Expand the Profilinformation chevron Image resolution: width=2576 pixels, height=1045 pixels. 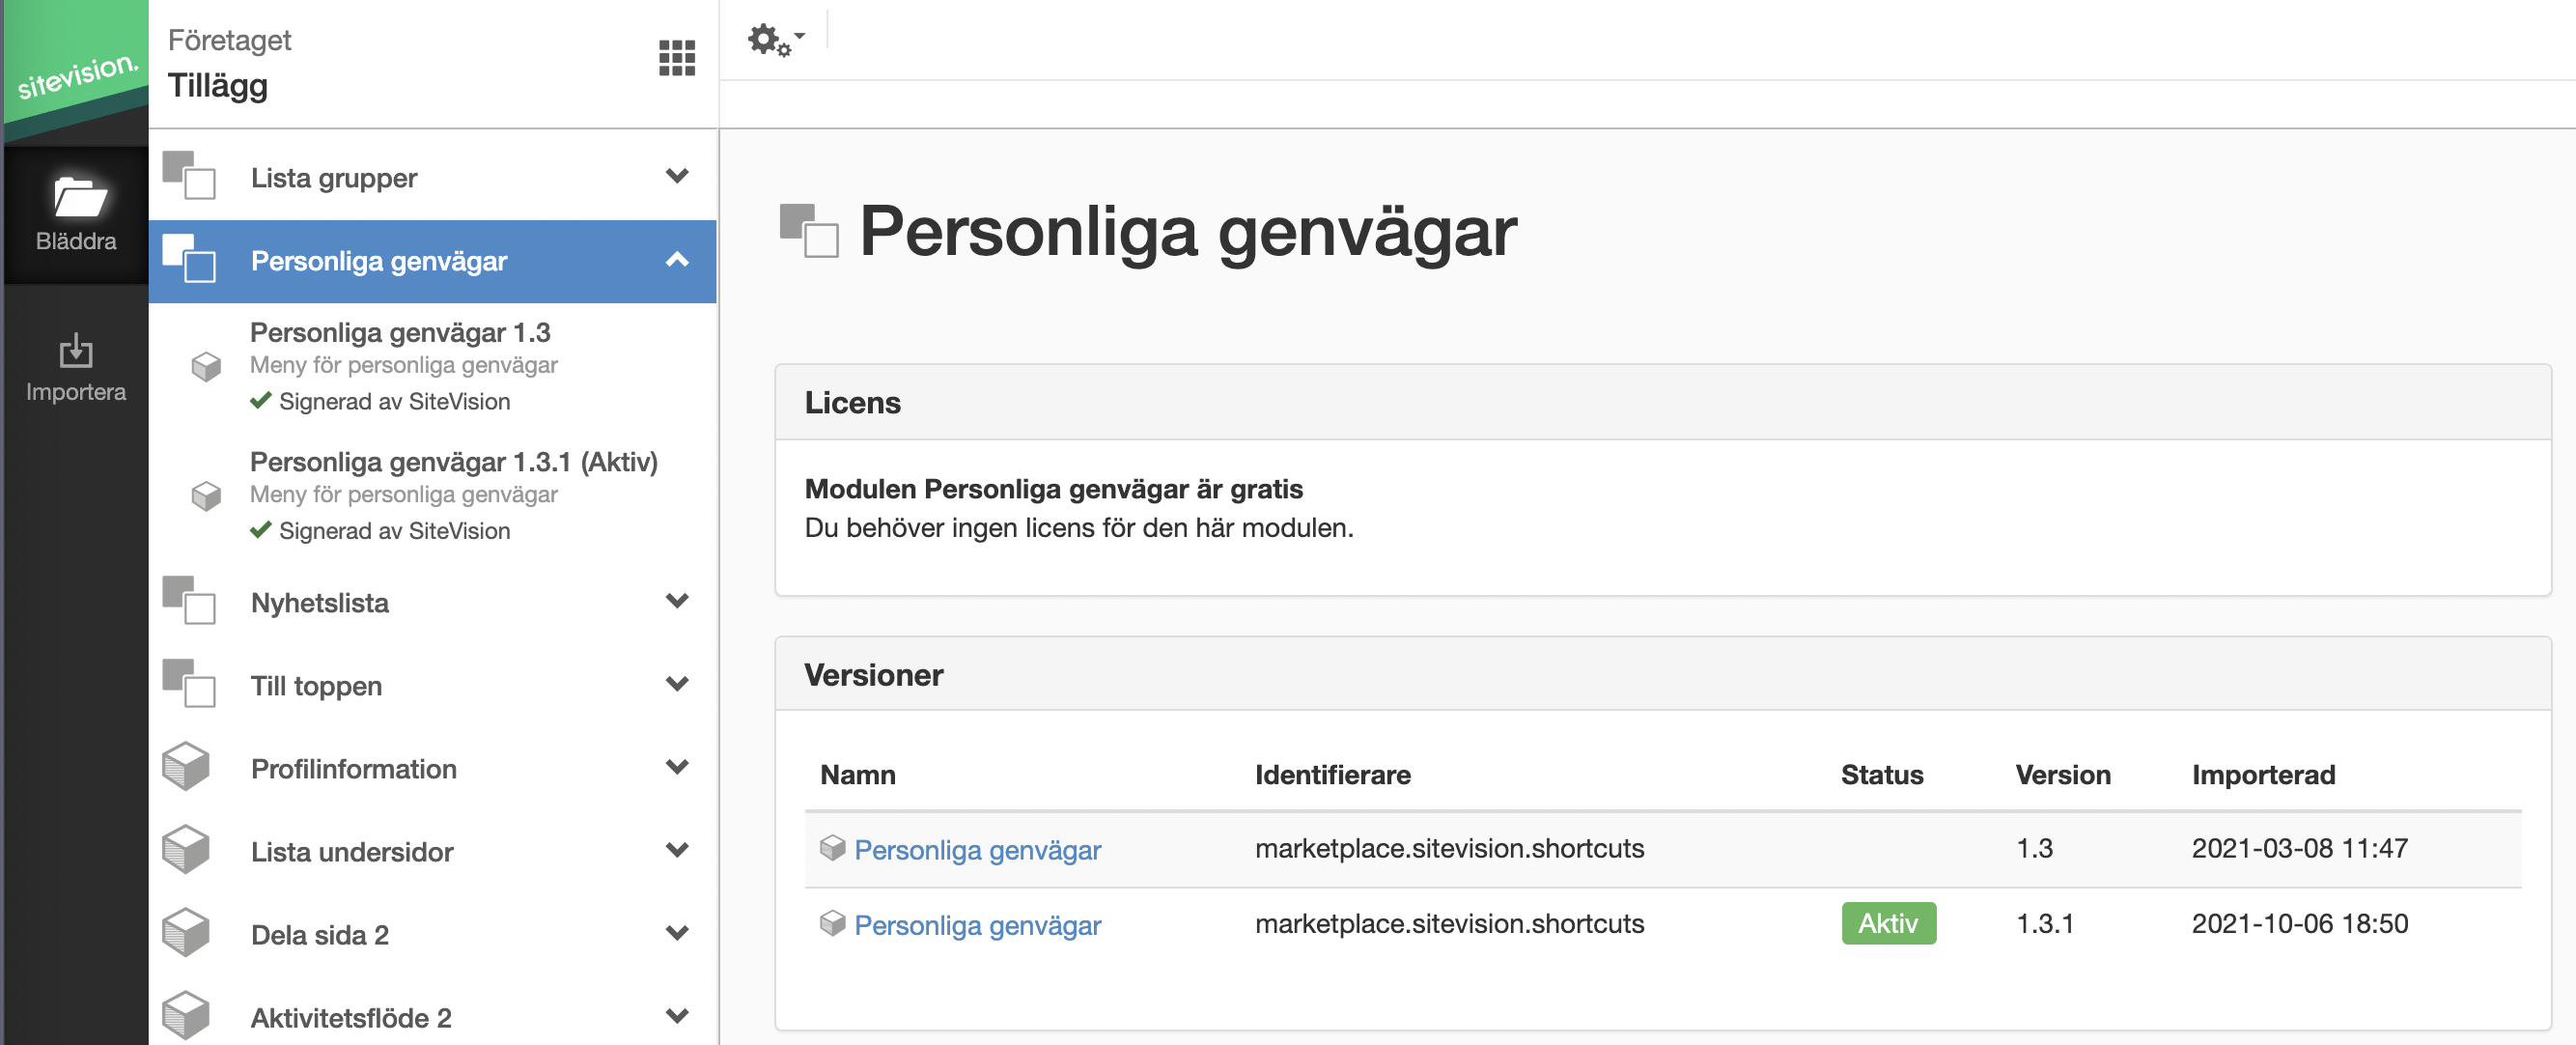tap(677, 767)
